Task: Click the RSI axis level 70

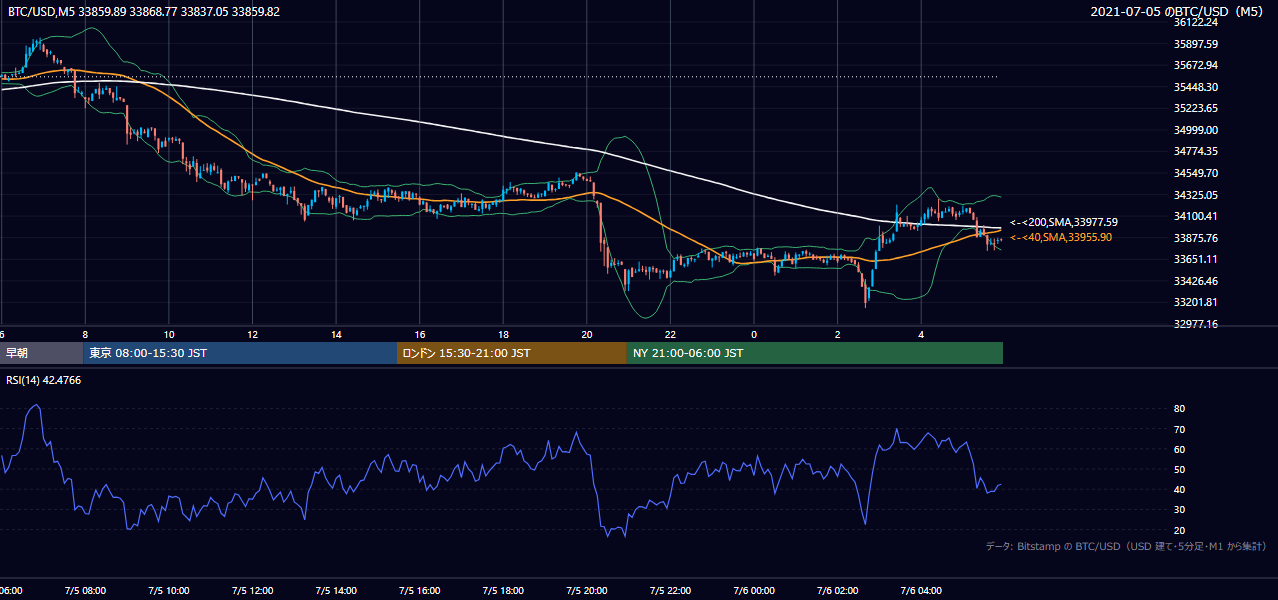Action: 1179,429
